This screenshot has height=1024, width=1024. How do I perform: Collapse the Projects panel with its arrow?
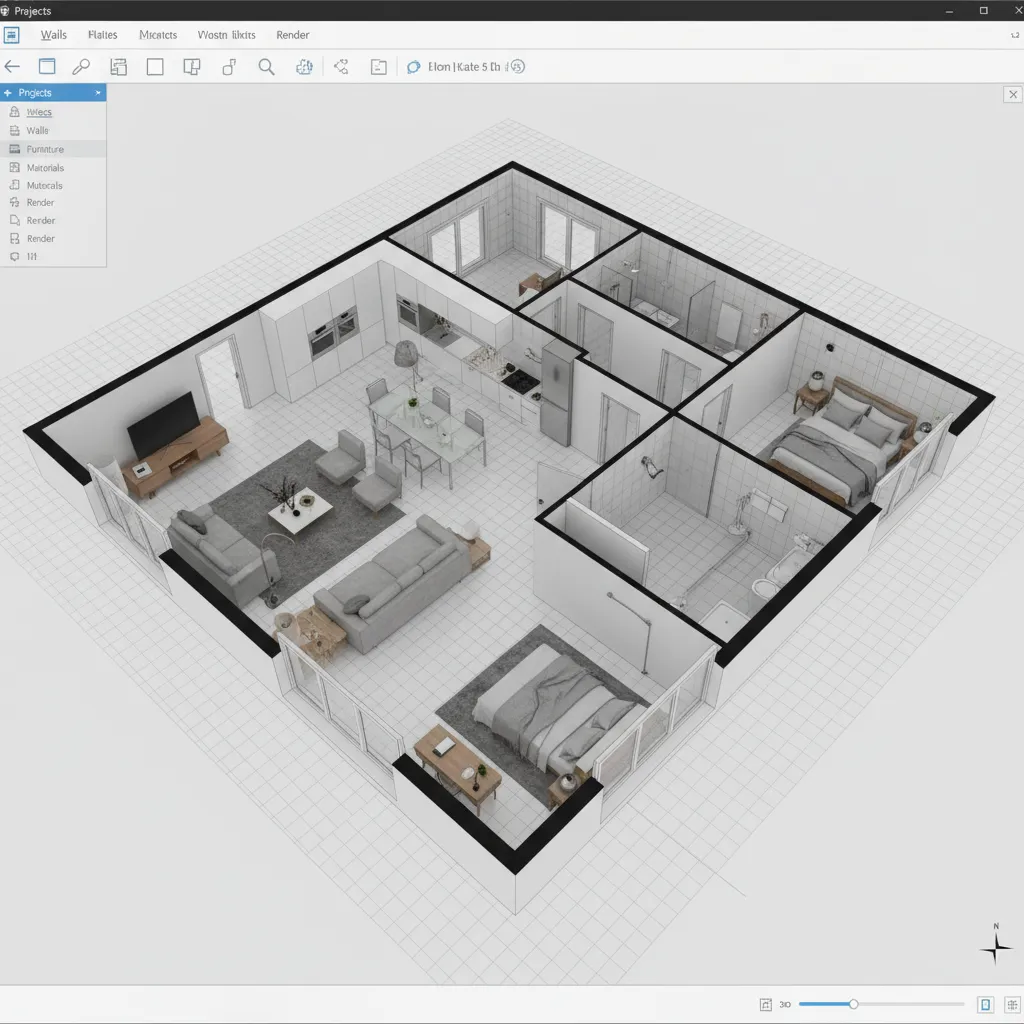coord(98,92)
